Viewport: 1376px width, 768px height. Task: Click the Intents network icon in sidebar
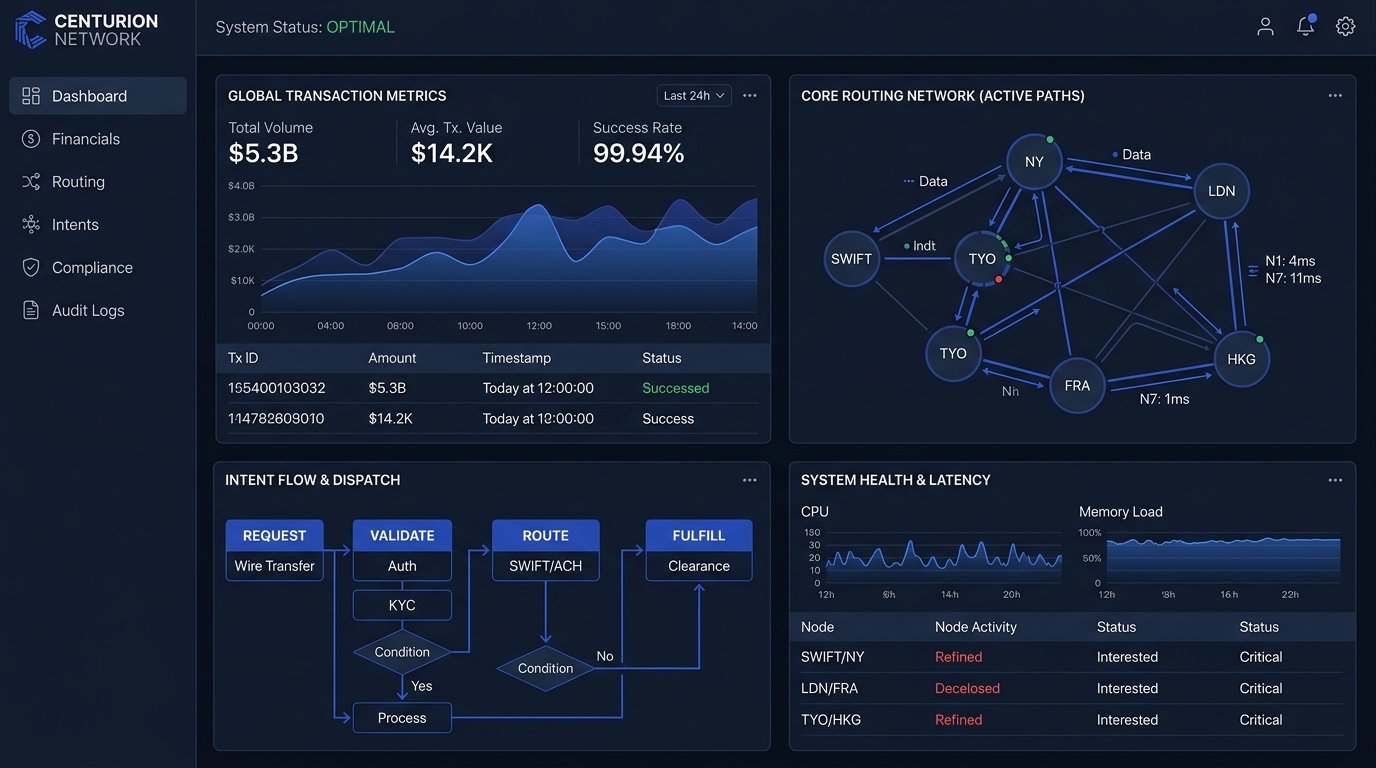(31, 225)
